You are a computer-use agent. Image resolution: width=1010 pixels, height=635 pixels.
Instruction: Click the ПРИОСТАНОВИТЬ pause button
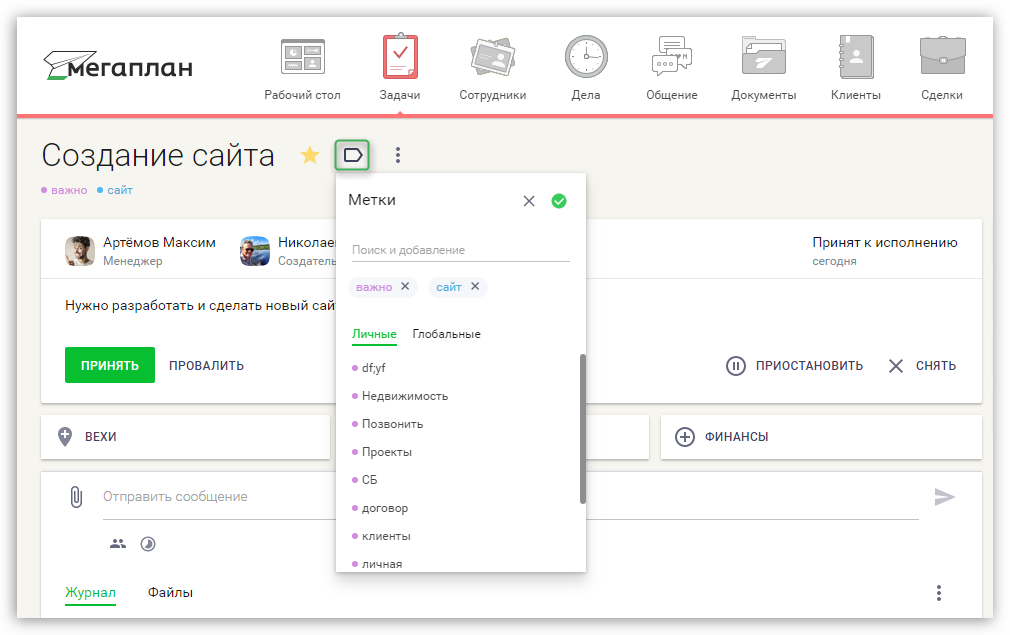[x=795, y=366]
